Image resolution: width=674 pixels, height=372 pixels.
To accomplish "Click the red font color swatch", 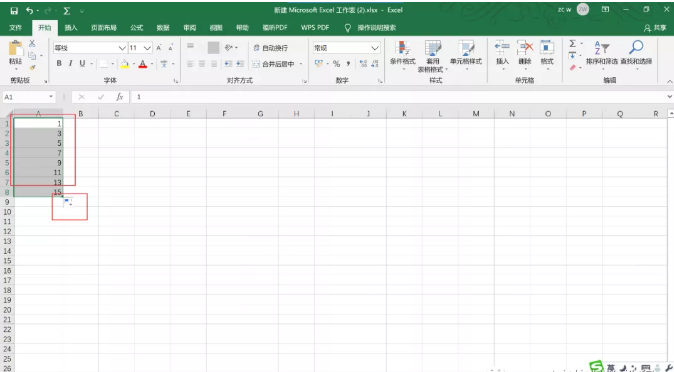I will (143, 64).
